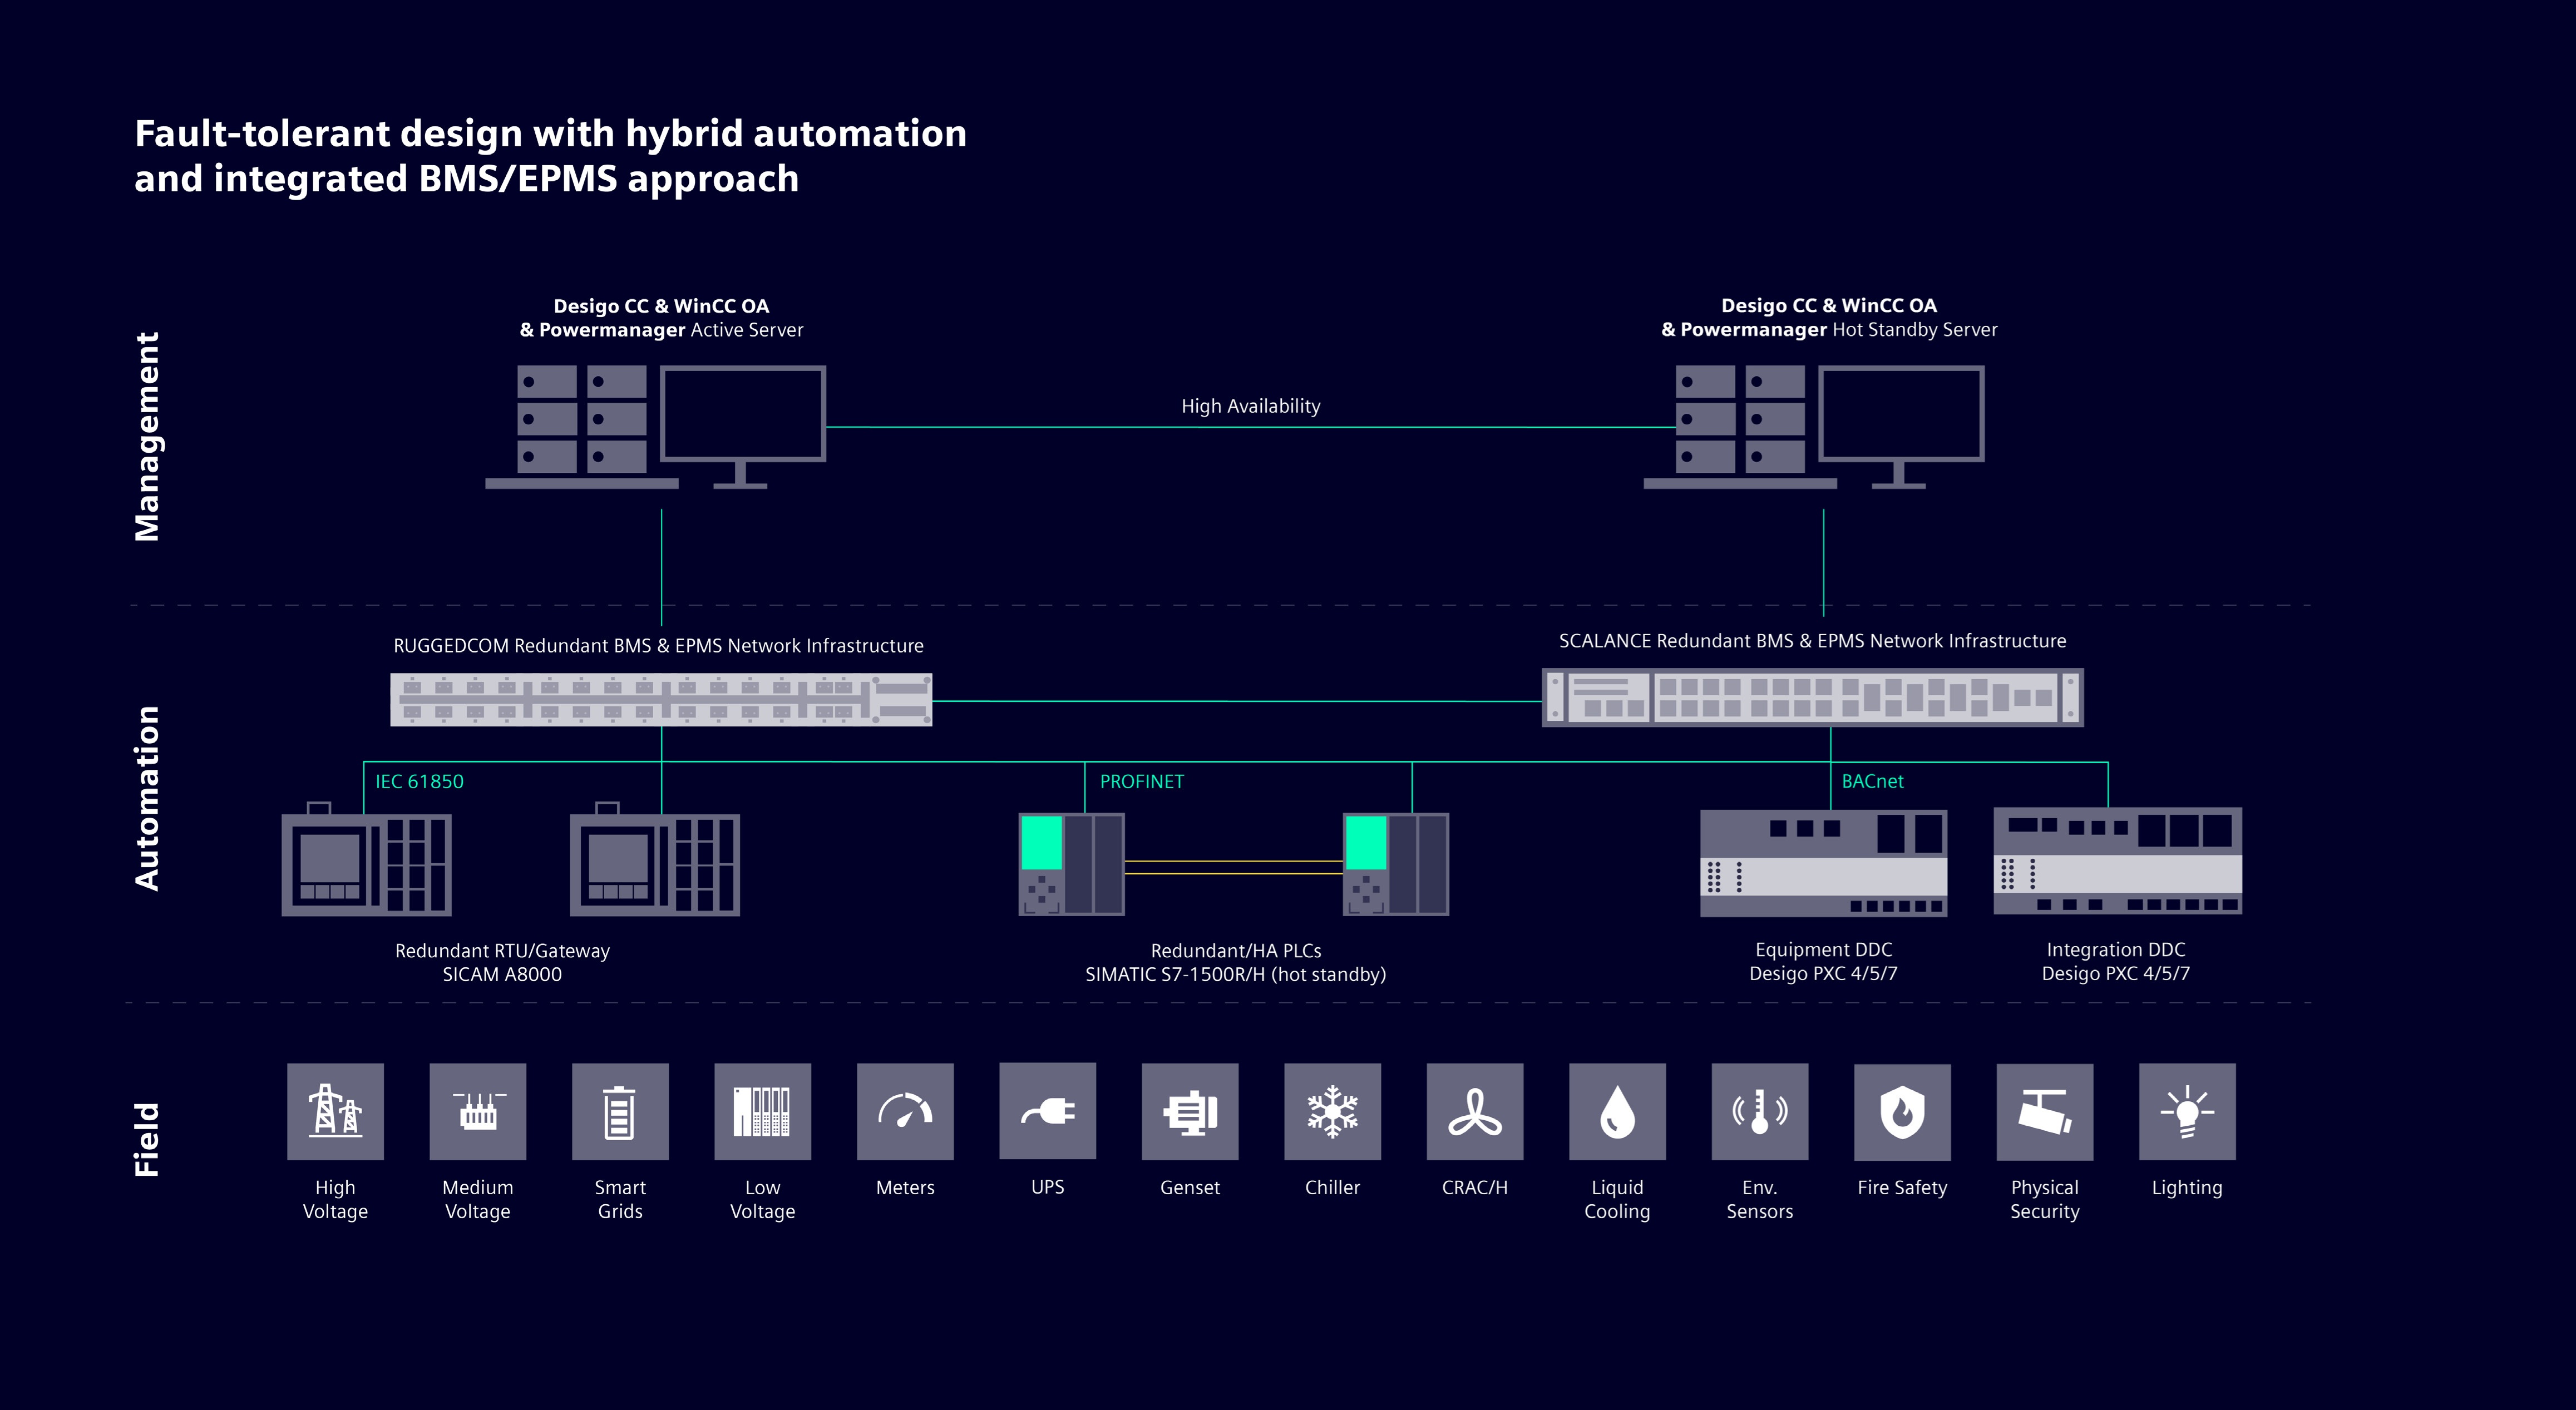Click the BACnet protocol label
The height and width of the screenshot is (1410, 2576).
[x=1873, y=781]
